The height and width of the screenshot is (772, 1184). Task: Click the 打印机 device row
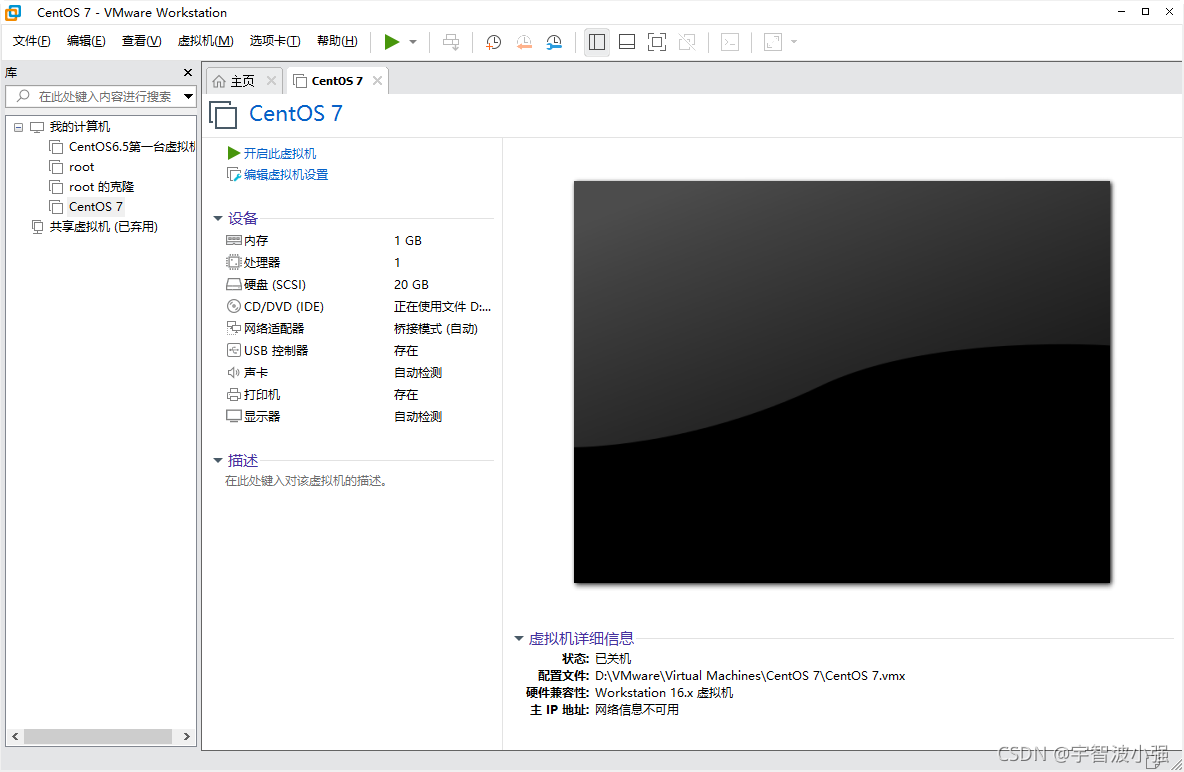[x=359, y=394]
